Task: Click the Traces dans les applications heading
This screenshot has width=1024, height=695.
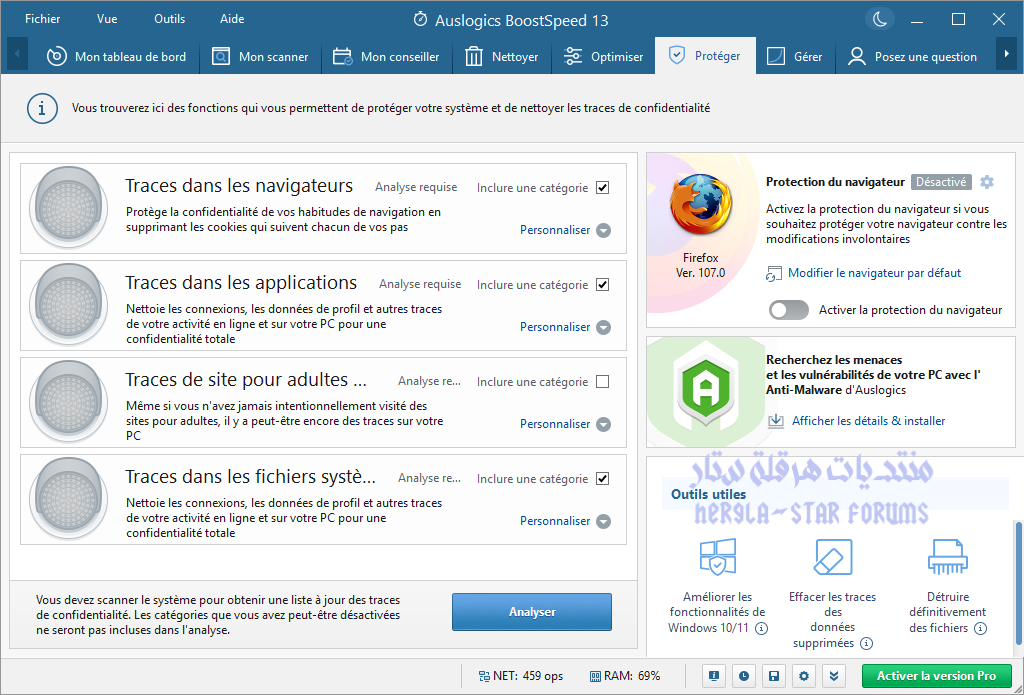Action: point(241,282)
